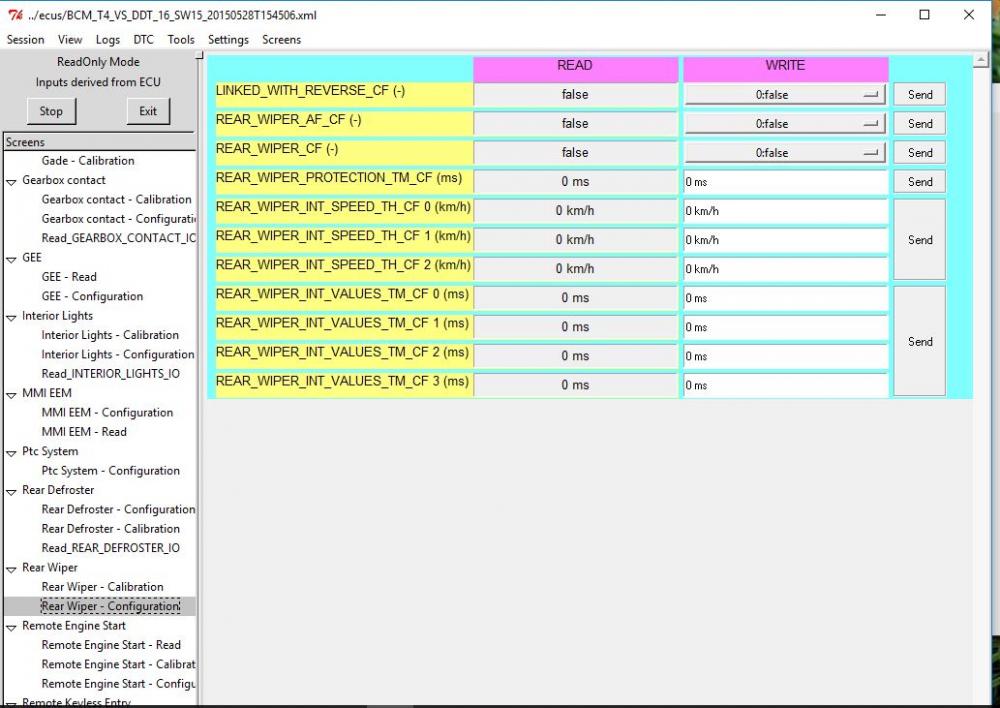Collapse the MMI EEM tree group
Image resolution: width=1000 pixels, height=708 pixels.
(x=11, y=395)
